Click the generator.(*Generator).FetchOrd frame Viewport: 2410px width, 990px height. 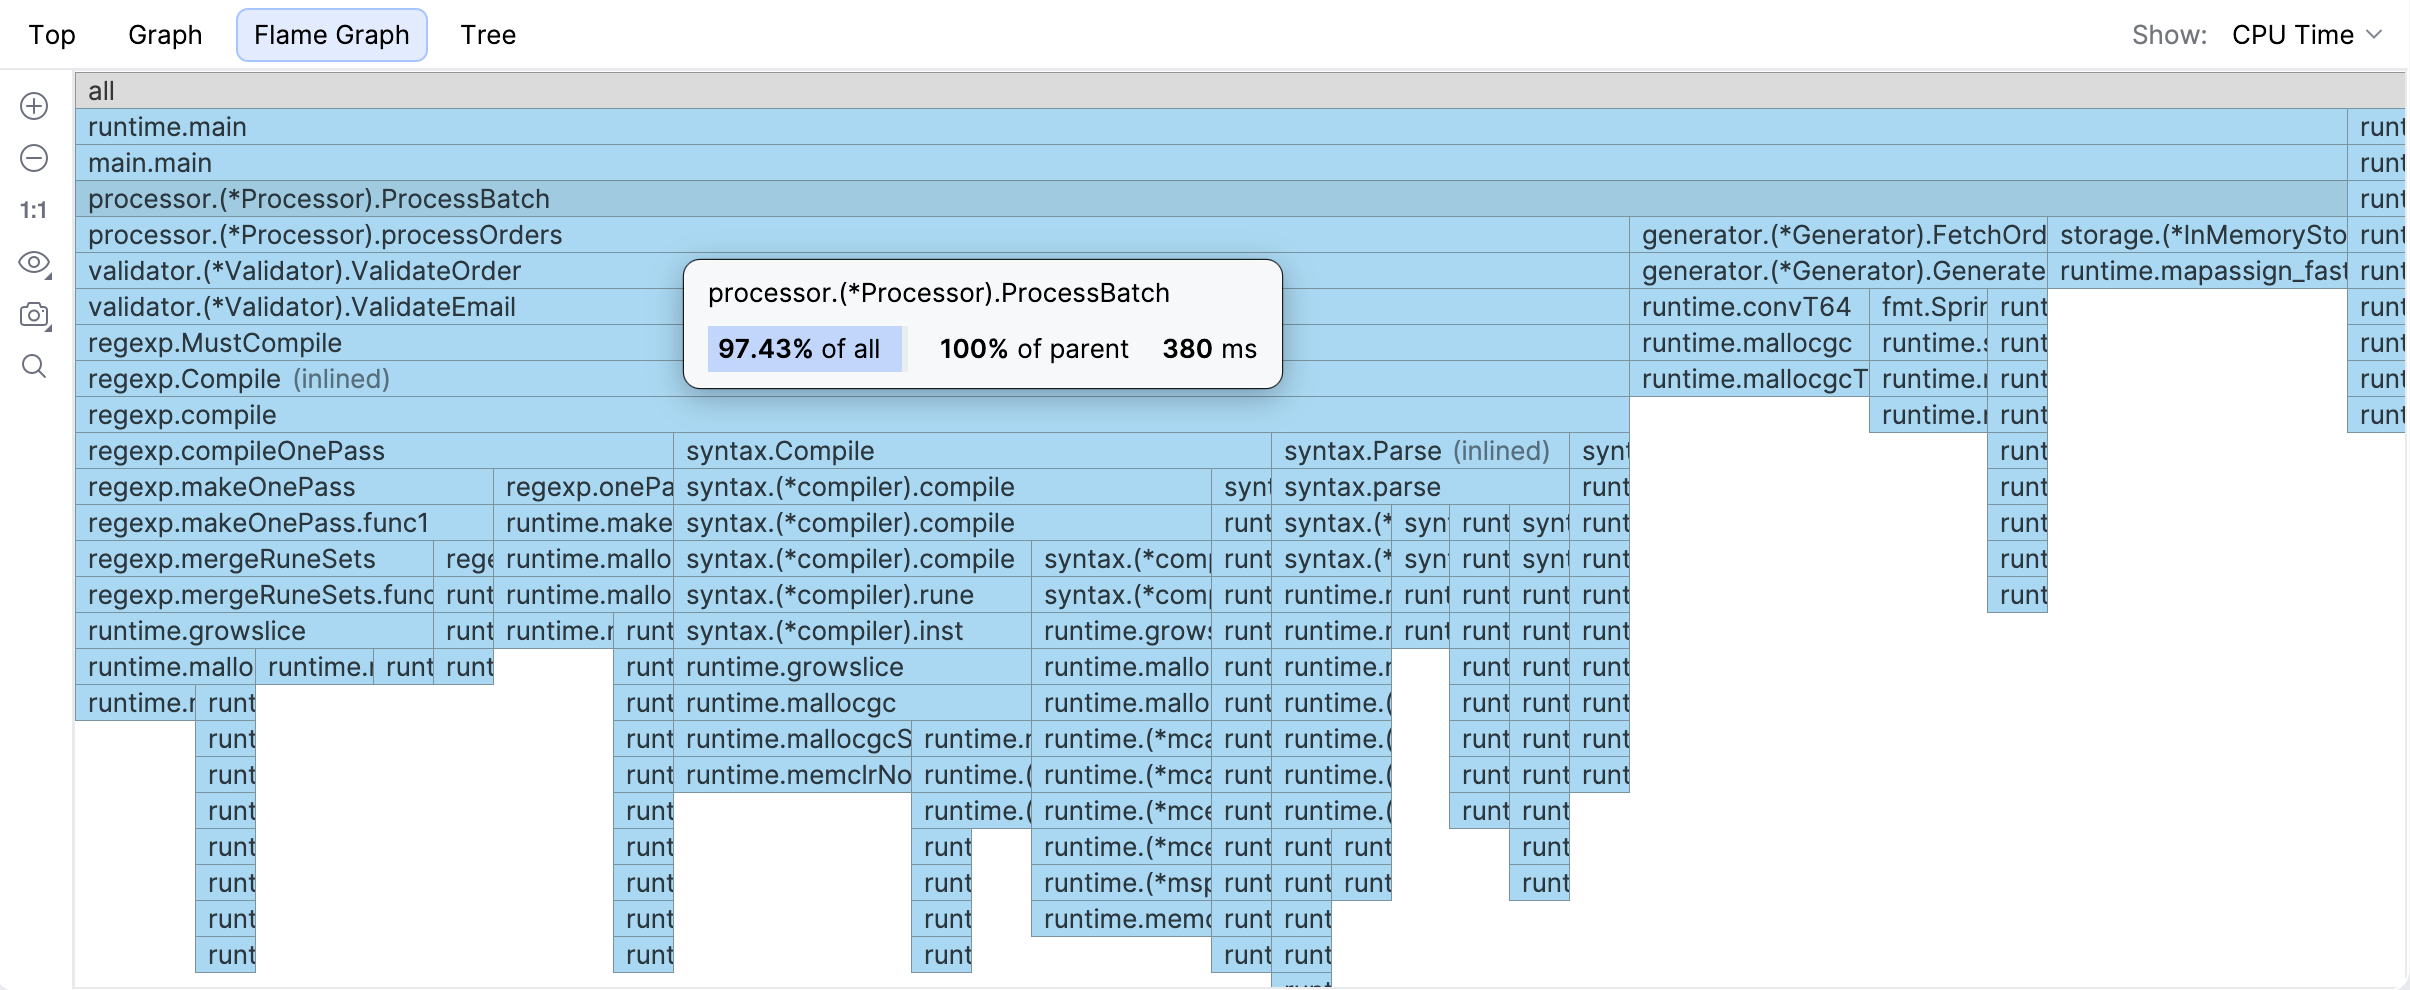[x=1839, y=235]
